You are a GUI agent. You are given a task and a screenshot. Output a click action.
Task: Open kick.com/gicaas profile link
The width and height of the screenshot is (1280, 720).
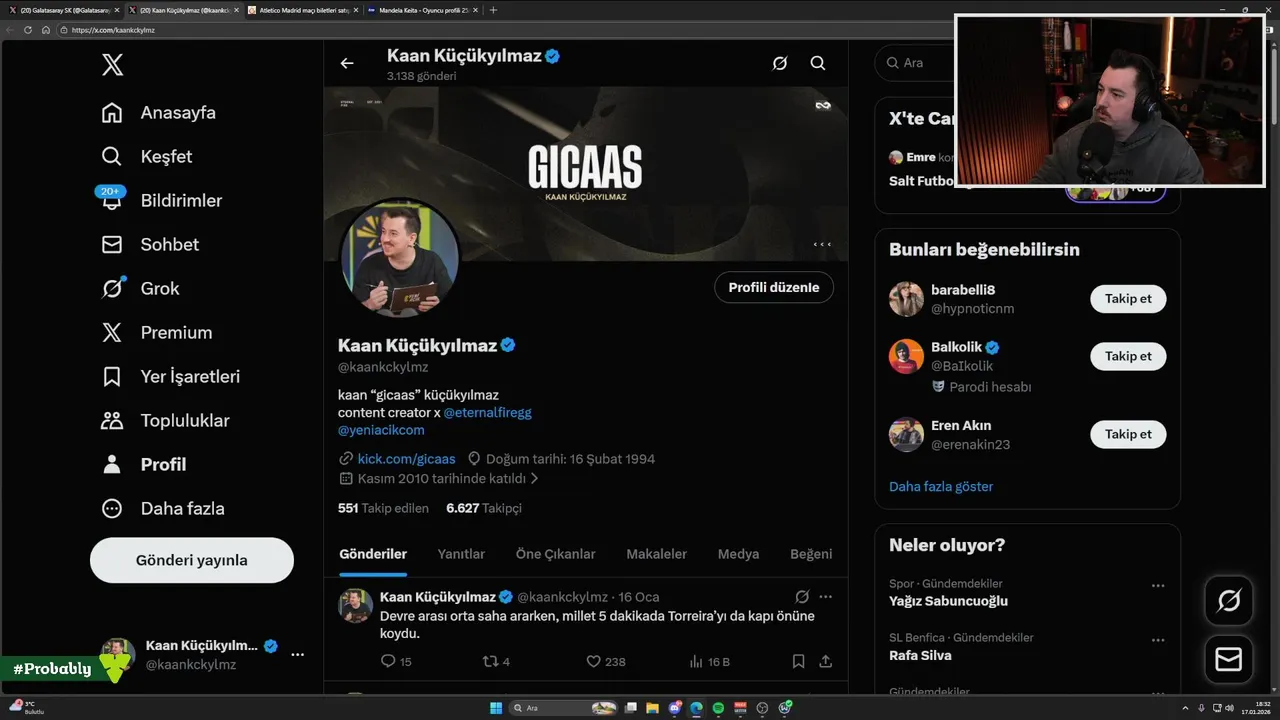(406, 459)
